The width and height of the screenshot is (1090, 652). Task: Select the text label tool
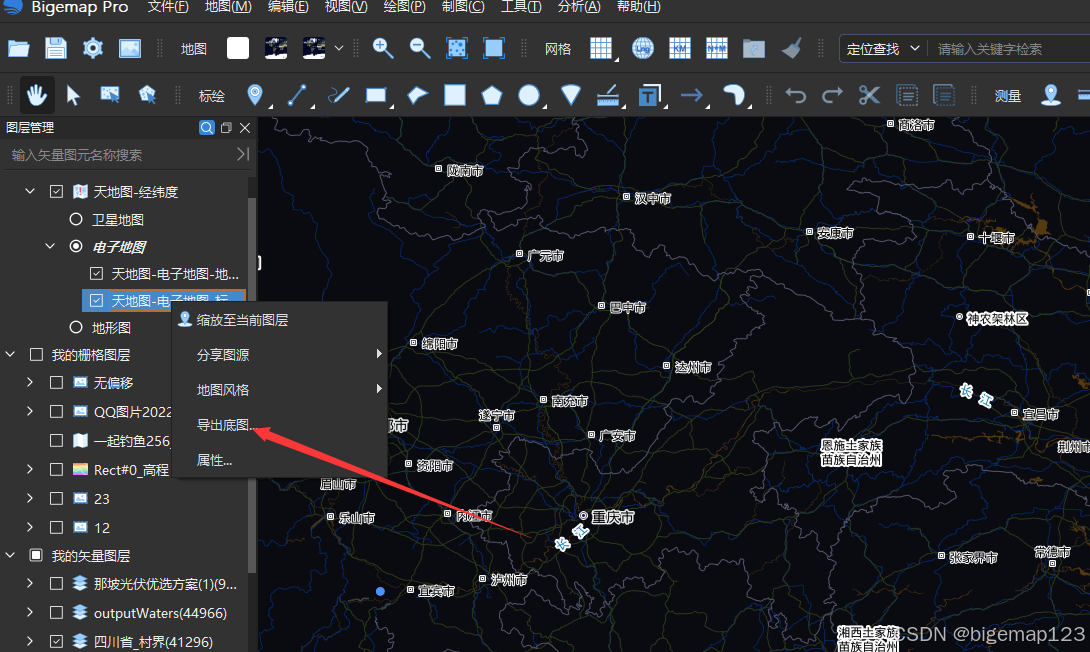point(649,95)
